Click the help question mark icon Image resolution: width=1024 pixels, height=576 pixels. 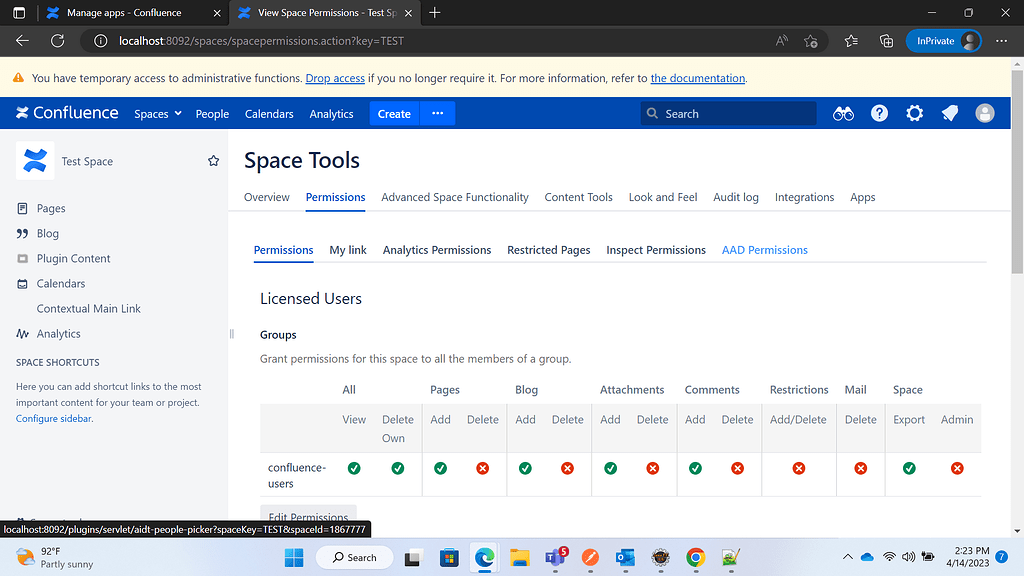(x=879, y=113)
